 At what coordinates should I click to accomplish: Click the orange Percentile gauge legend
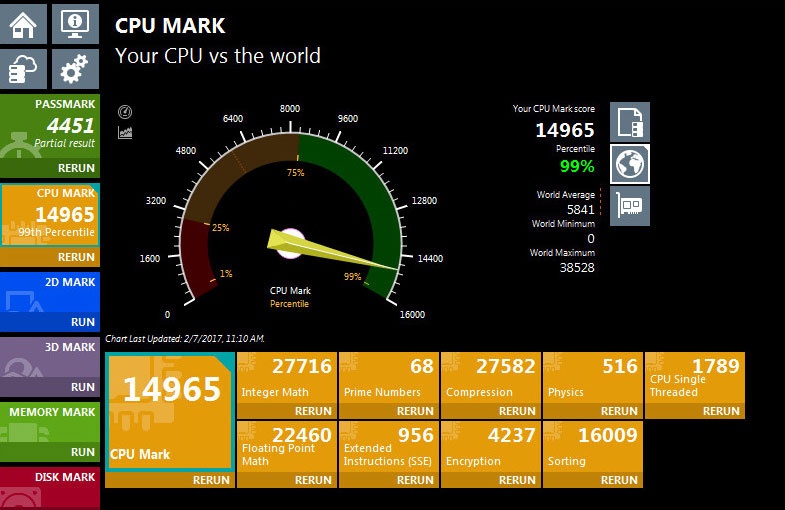[x=289, y=304]
